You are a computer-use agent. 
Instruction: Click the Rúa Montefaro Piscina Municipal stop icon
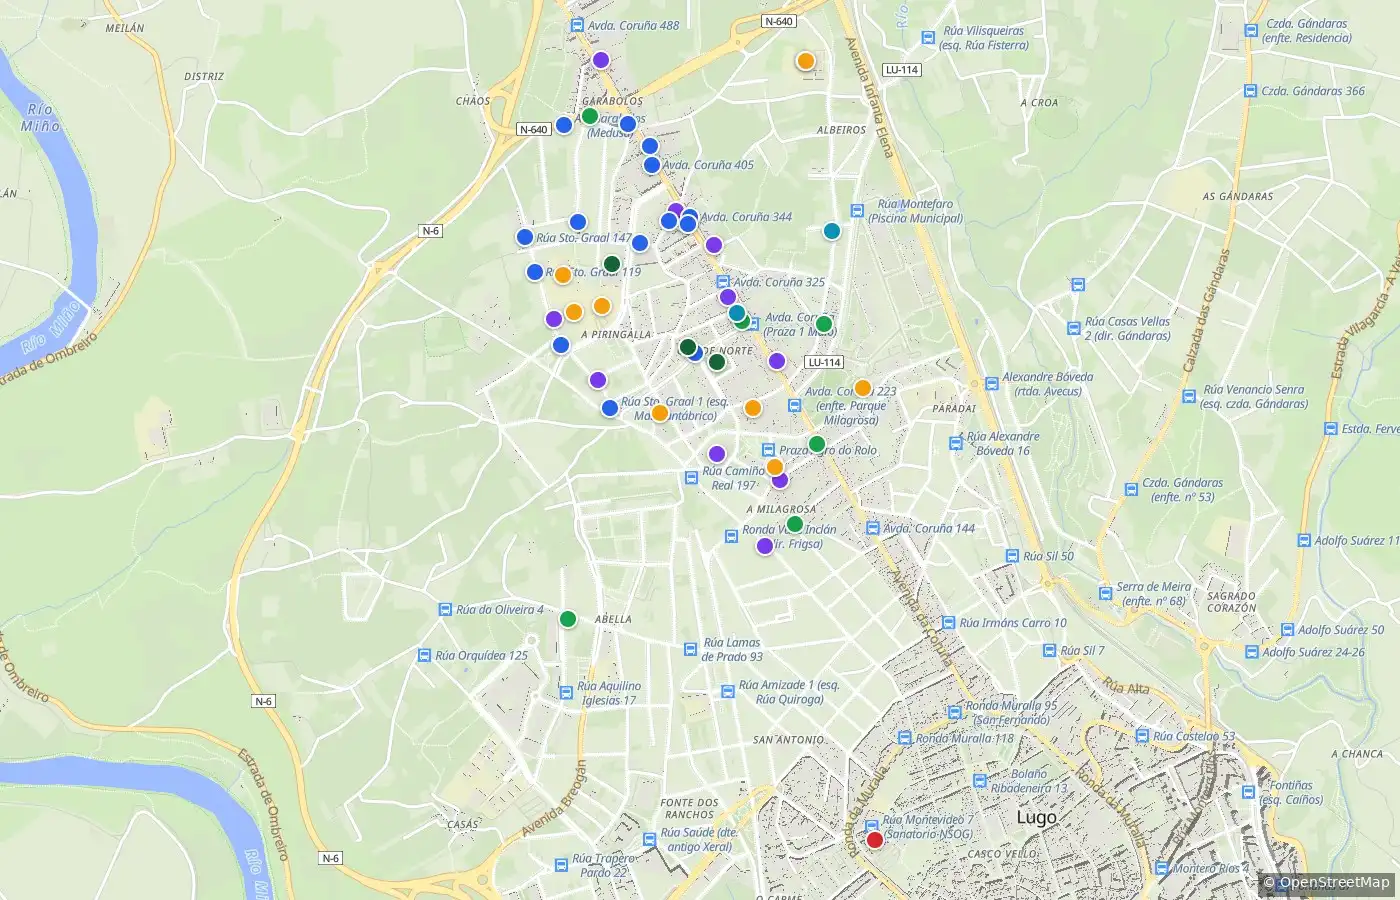point(857,211)
